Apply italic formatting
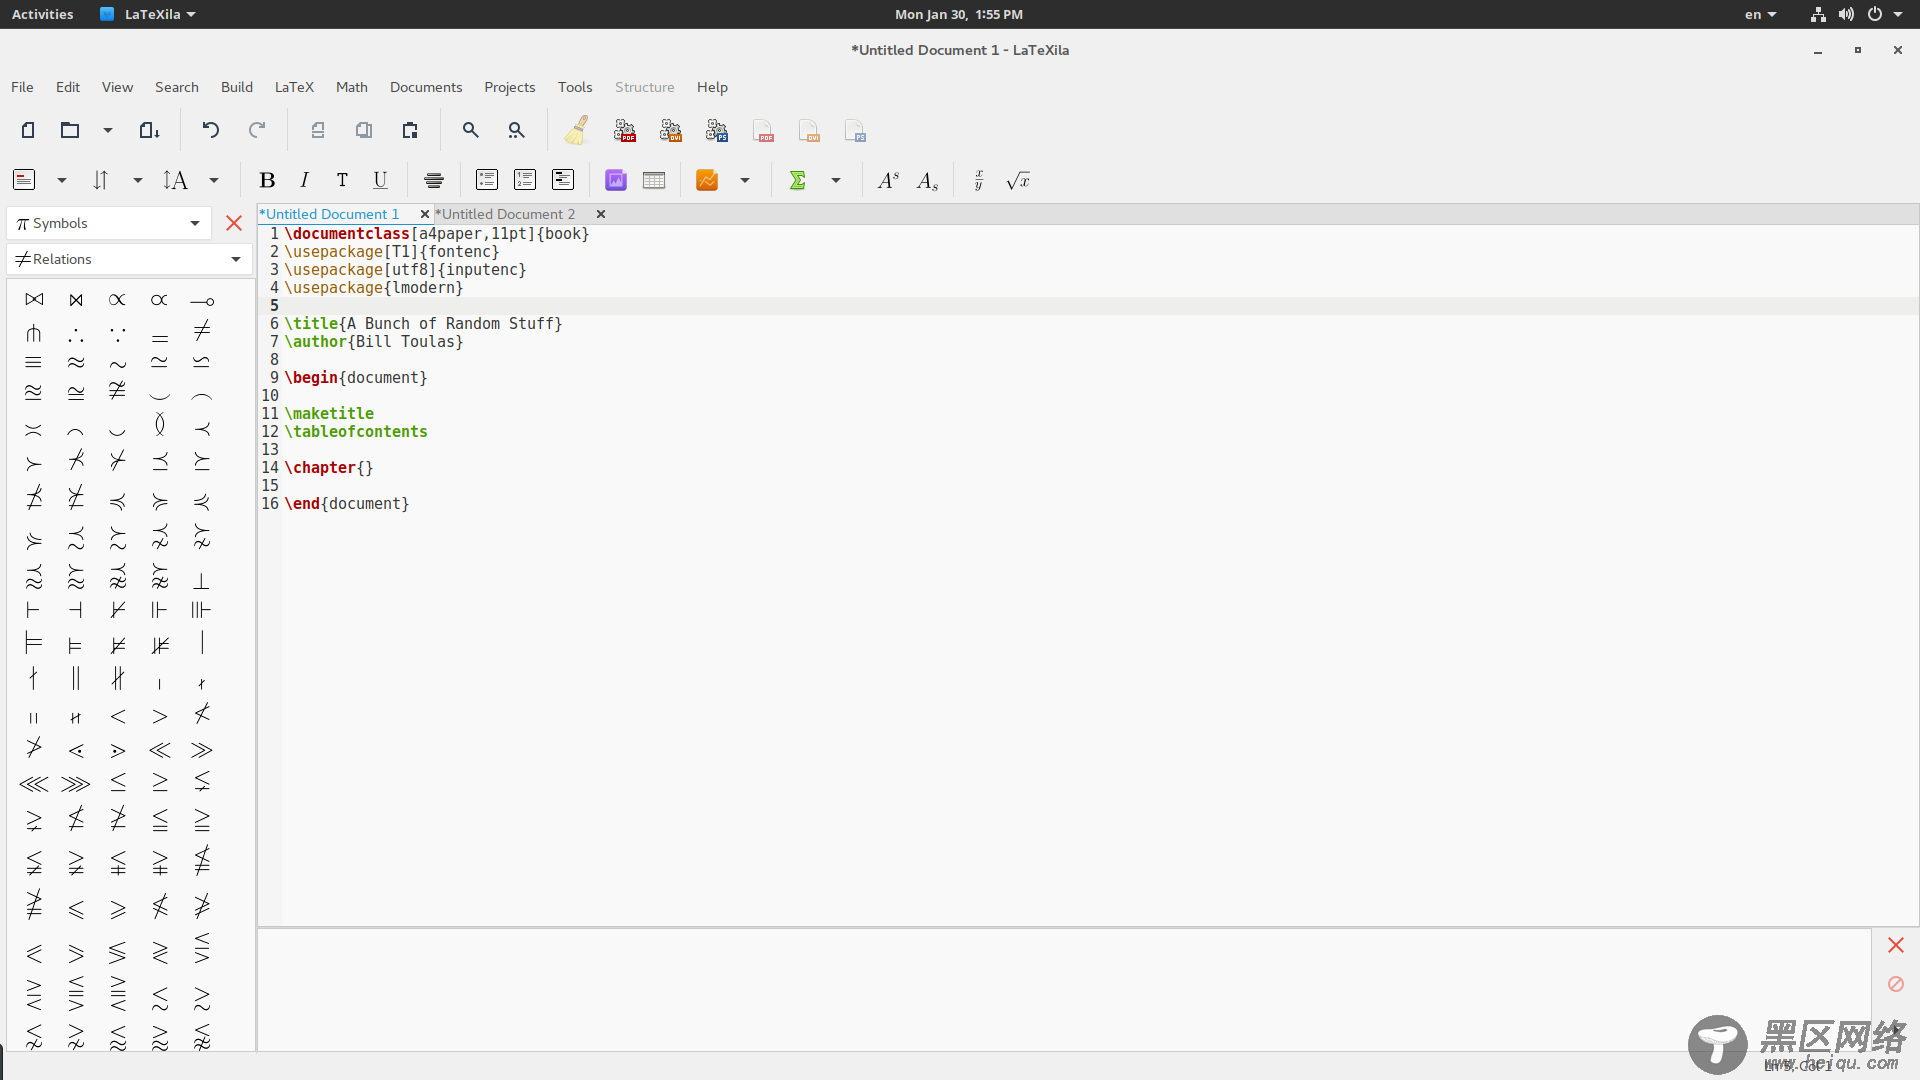This screenshot has height=1080, width=1920. coord(304,180)
